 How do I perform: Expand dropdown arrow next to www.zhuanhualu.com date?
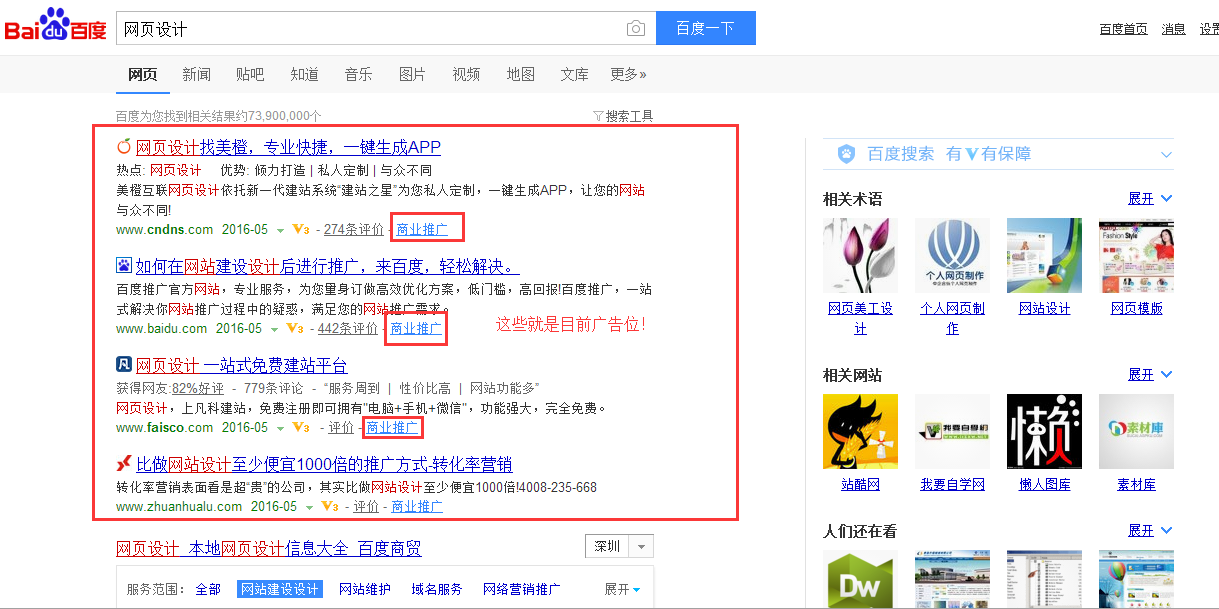point(310,507)
